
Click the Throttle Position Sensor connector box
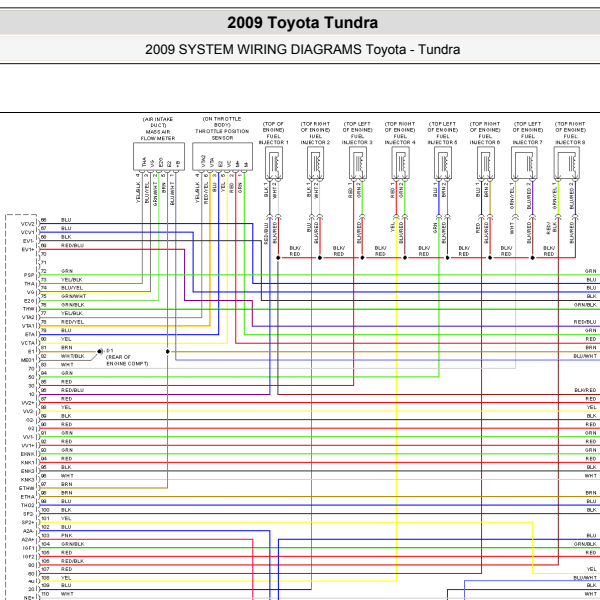pyautogui.click(x=222, y=157)
